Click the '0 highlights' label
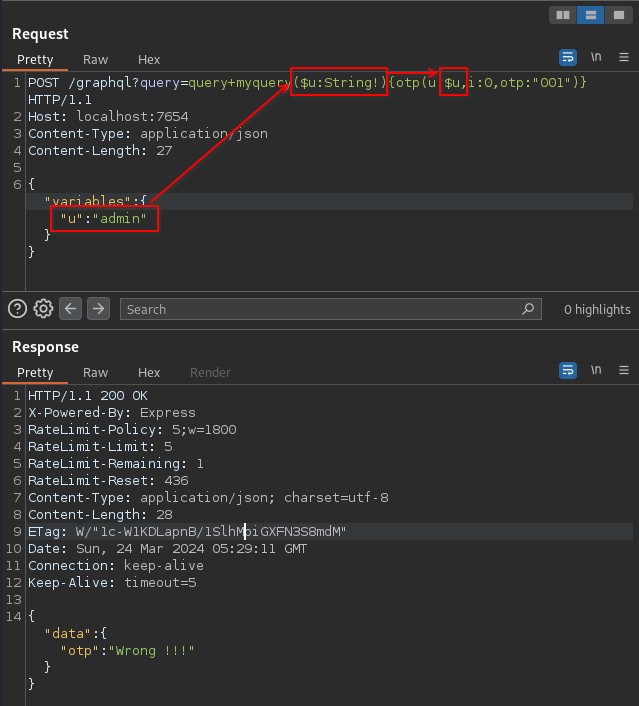 (x=597, y=309)
